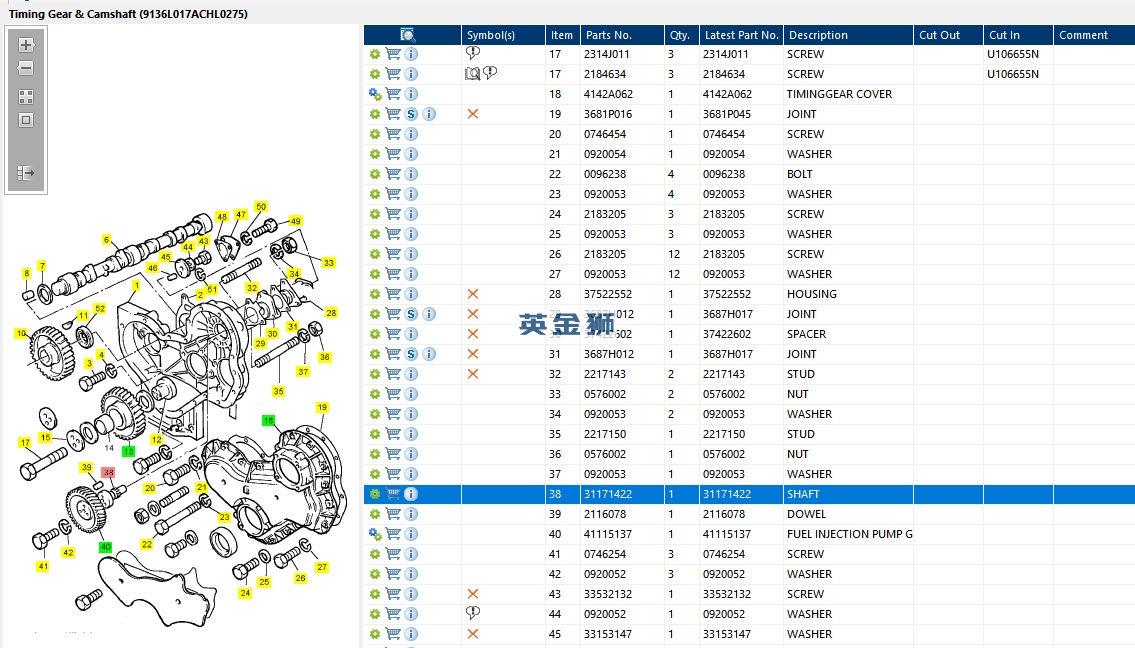Click the orange X symbol for item 19
Screen dimensions: 1135x648
pyautogui.click(x=473, y=114)
